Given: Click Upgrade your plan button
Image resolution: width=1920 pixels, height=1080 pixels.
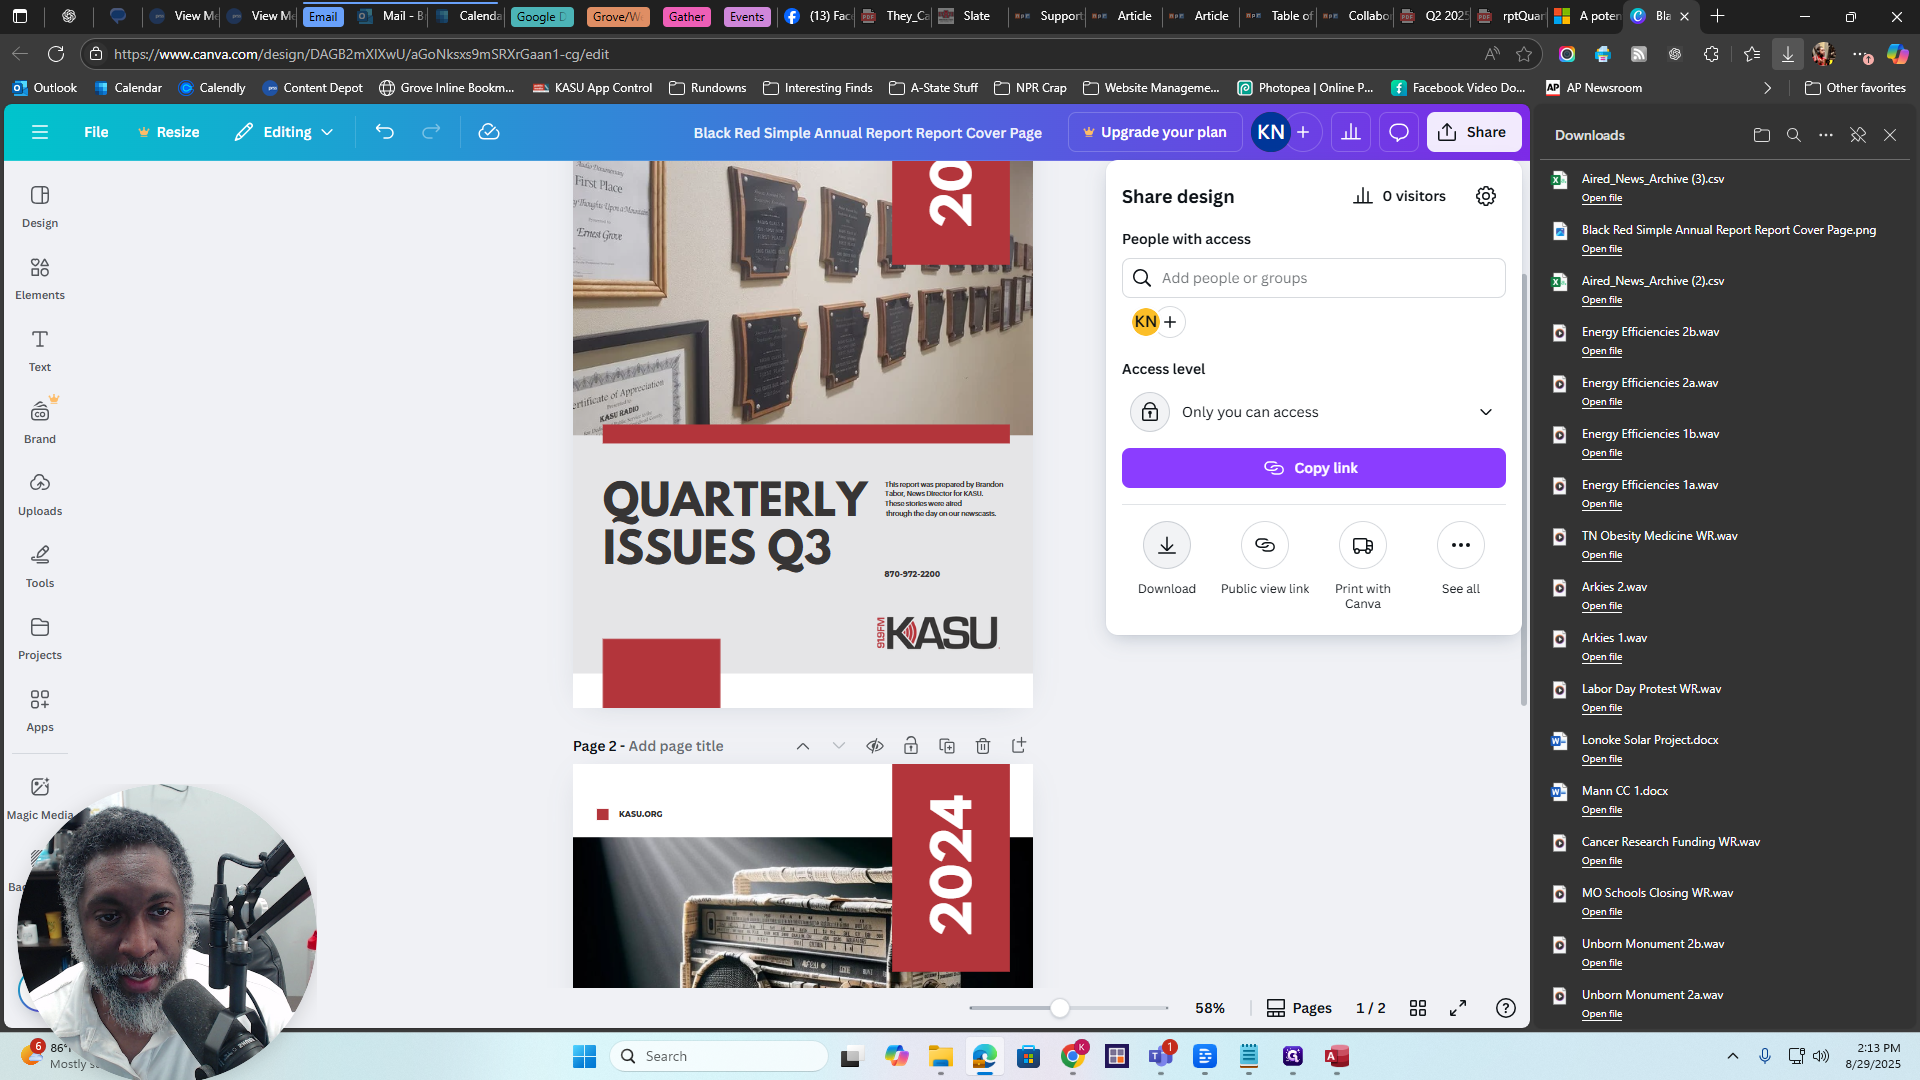Looking at the screenshot, I should click(x=1154, y=132).
